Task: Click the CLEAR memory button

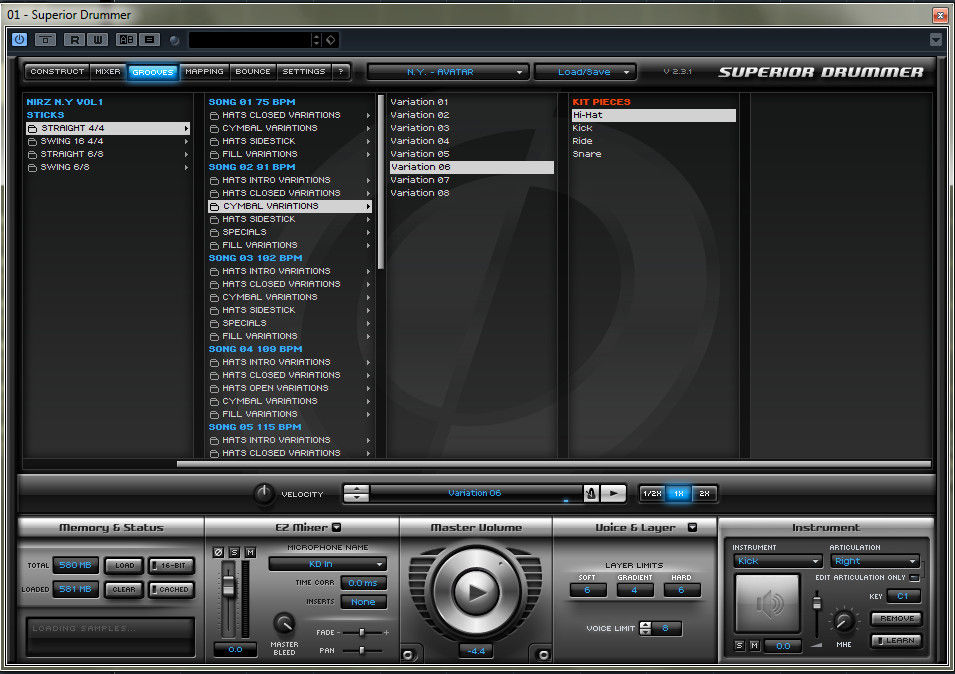Action: tap(124, 589)
